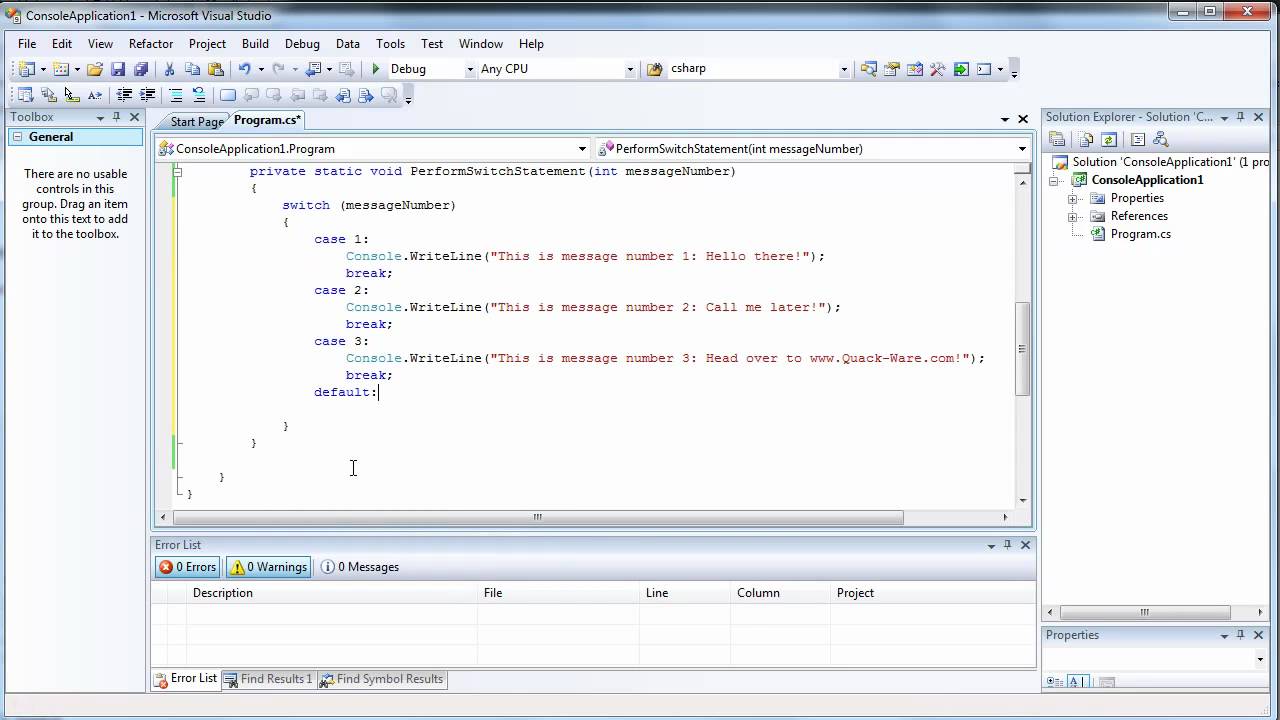
Task: Open the PerformSwitchStatement members dropdown
Action: (x=1022, y=149)
